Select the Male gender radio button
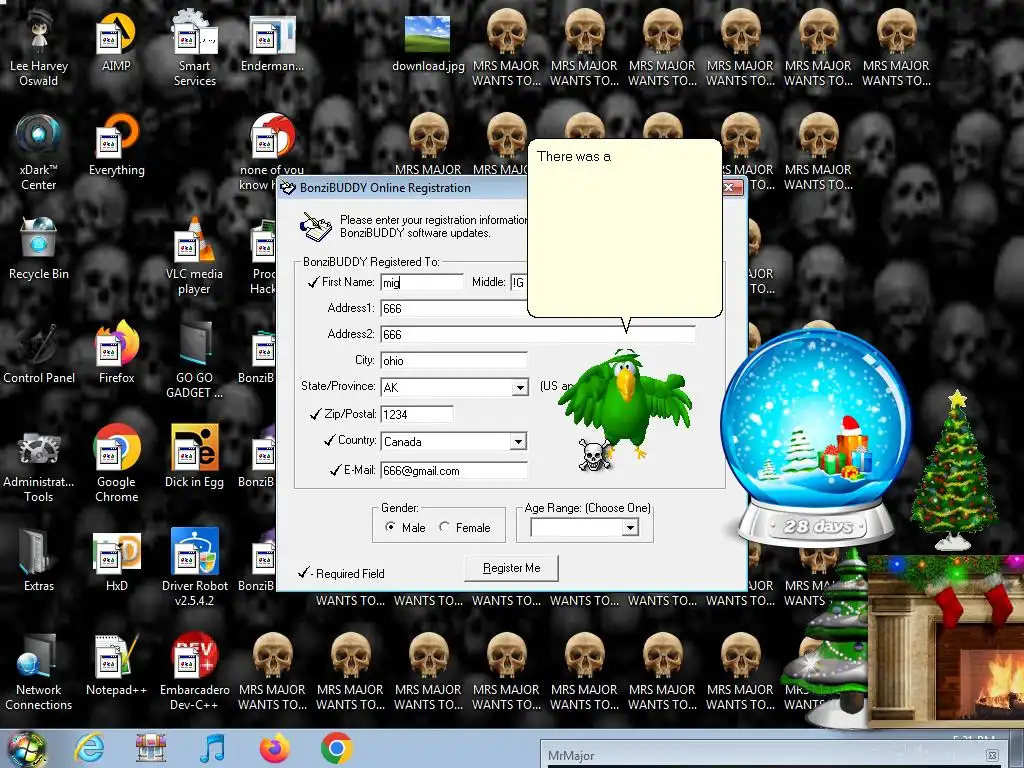 [390, 526]
